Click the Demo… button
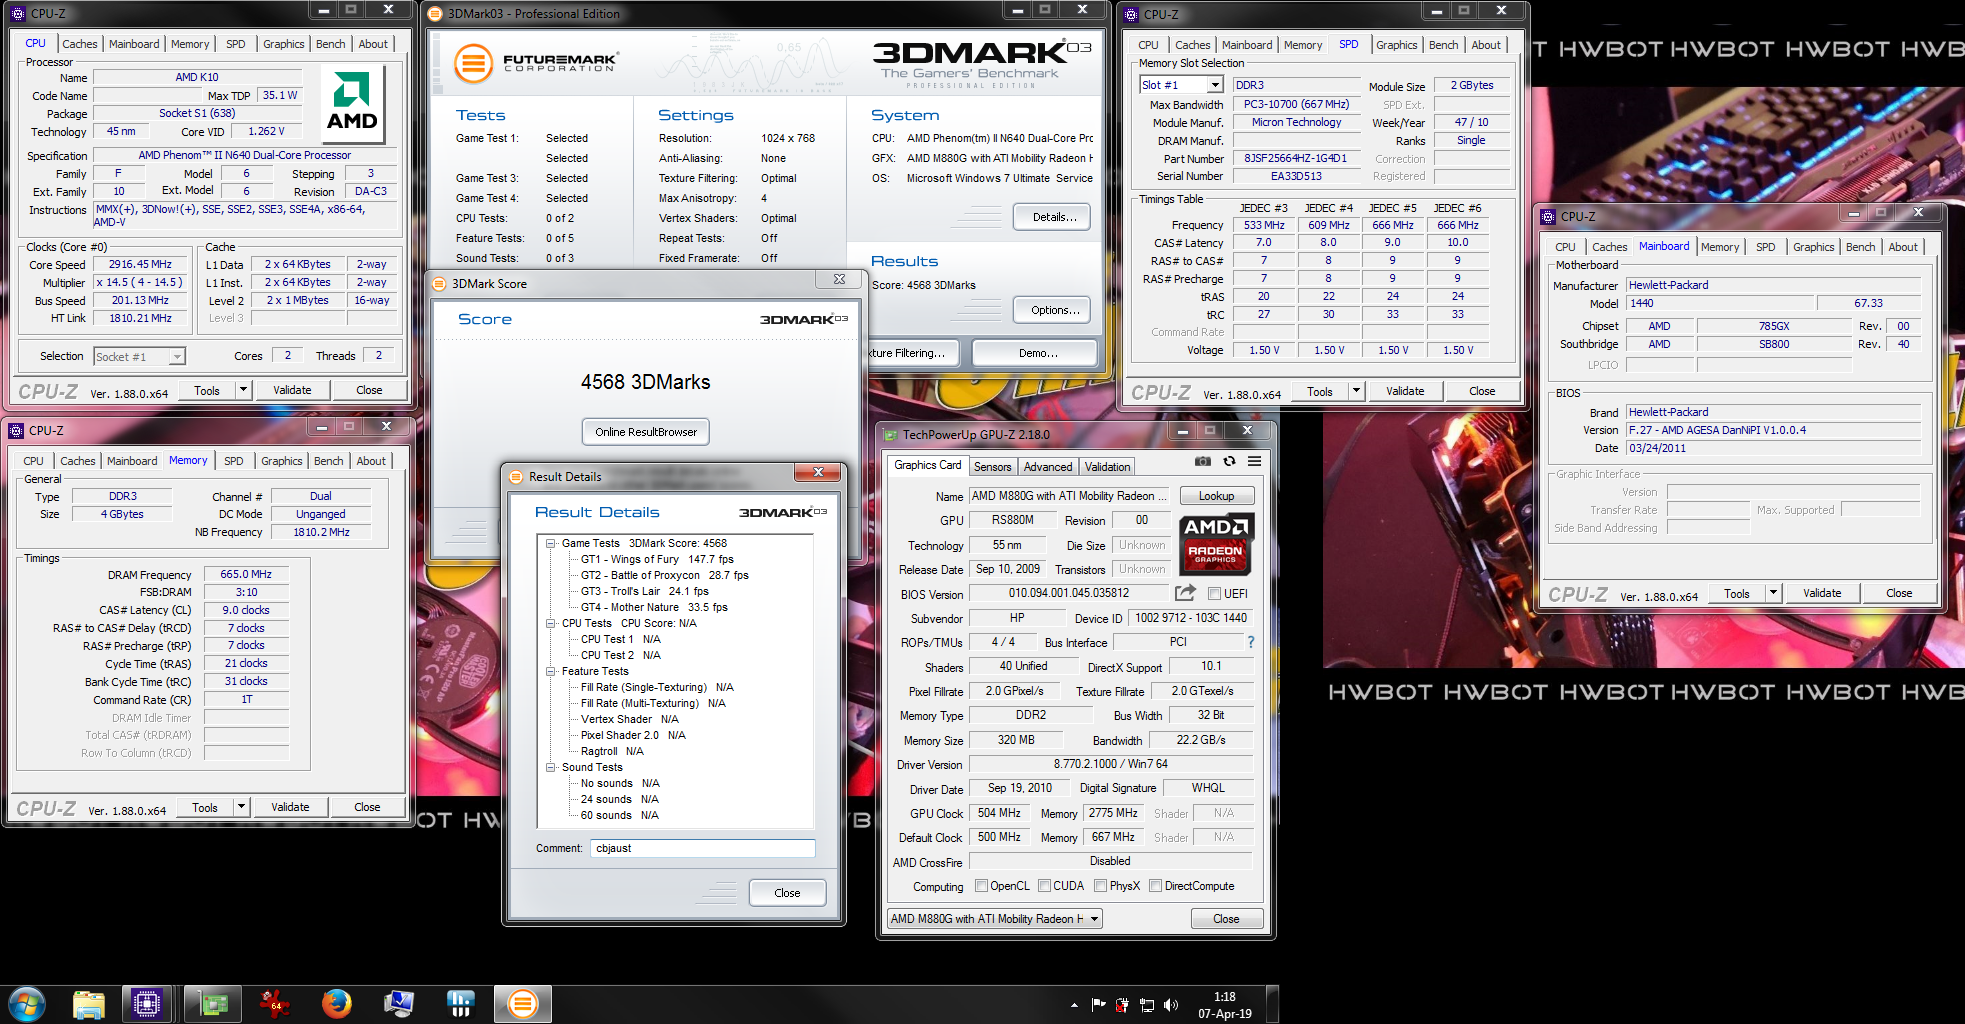1965x1024 pixels. coord(1037,353)
